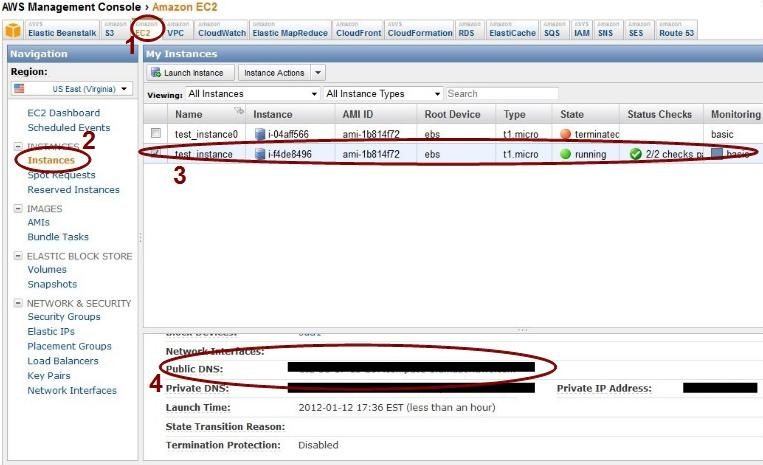This screenshot has height=465, width=763.
Task: Go to AMIs in navigation
Action: [x=38, y=222]
